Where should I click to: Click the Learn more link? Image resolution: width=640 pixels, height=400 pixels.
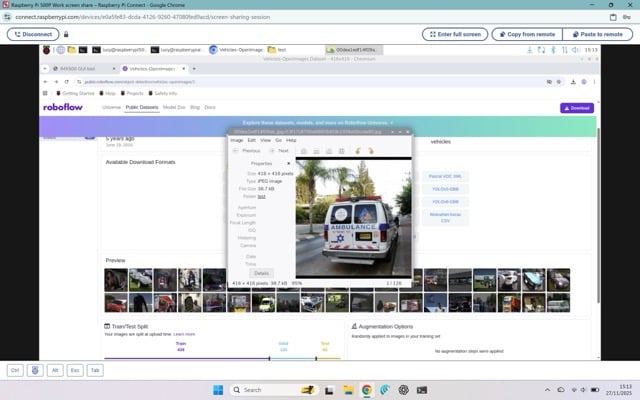184,334
